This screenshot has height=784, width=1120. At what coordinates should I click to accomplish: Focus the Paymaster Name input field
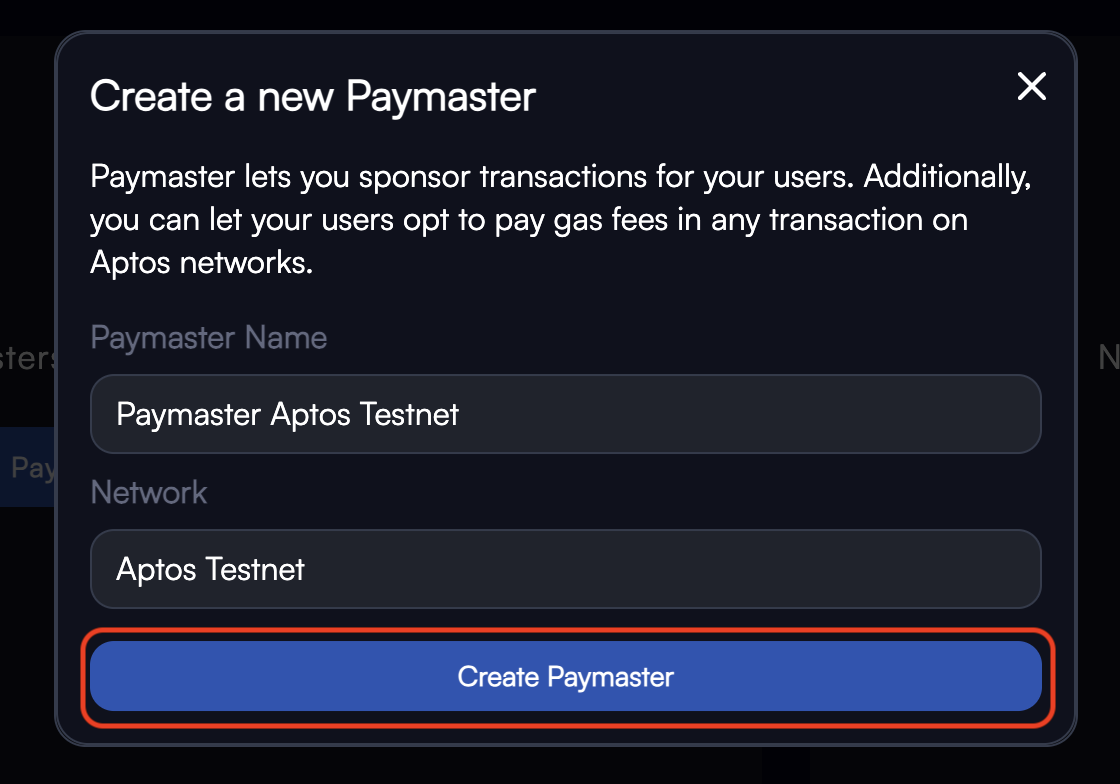pyautogui.click(x=566, y=414)
